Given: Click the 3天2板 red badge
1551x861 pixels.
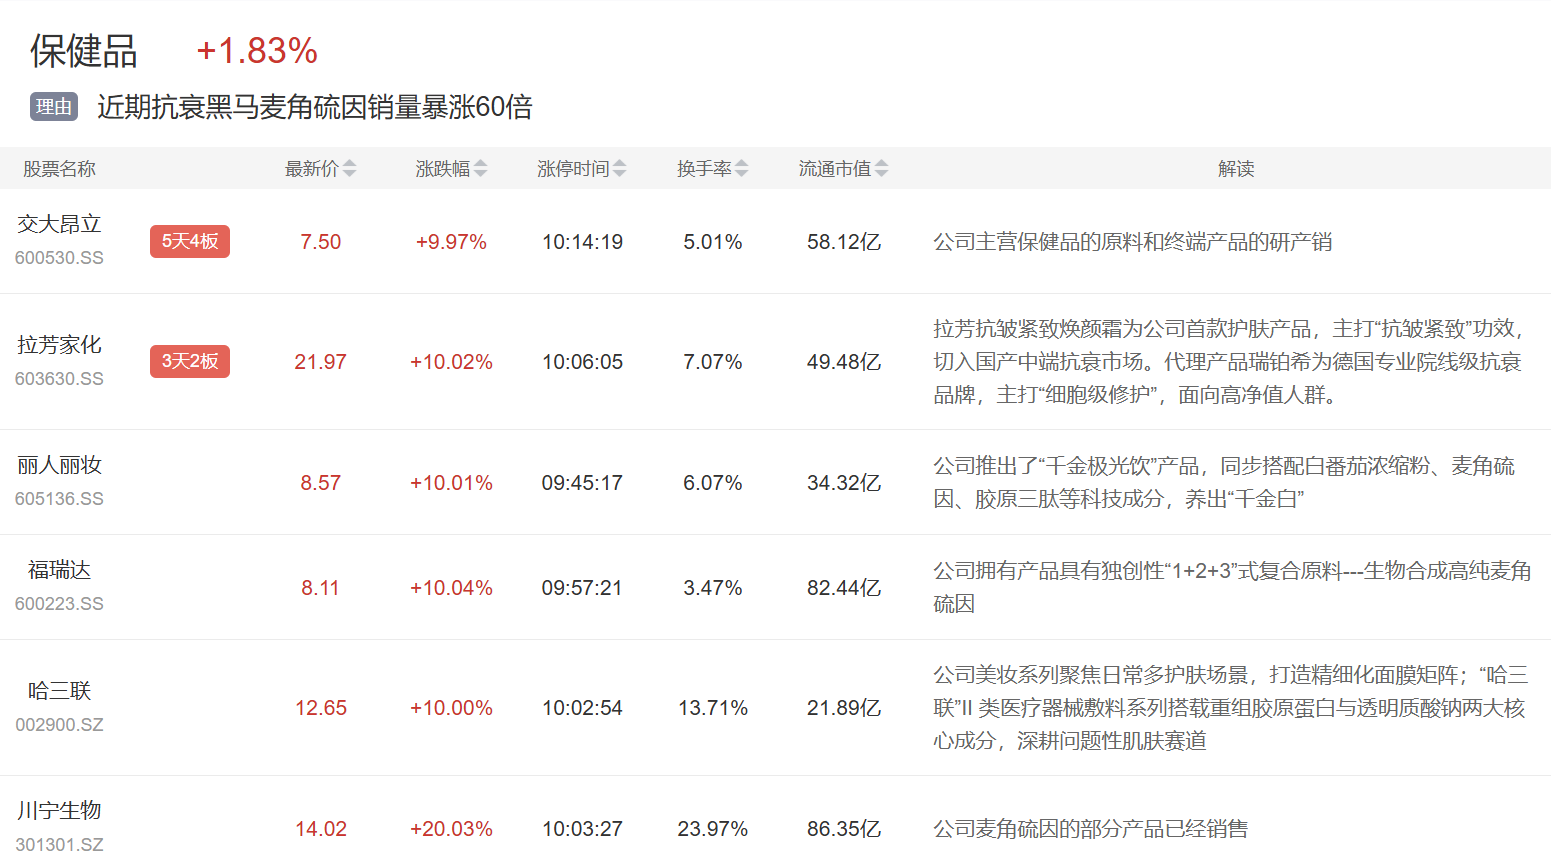Looking at the screenshot, I should [190, 361].
